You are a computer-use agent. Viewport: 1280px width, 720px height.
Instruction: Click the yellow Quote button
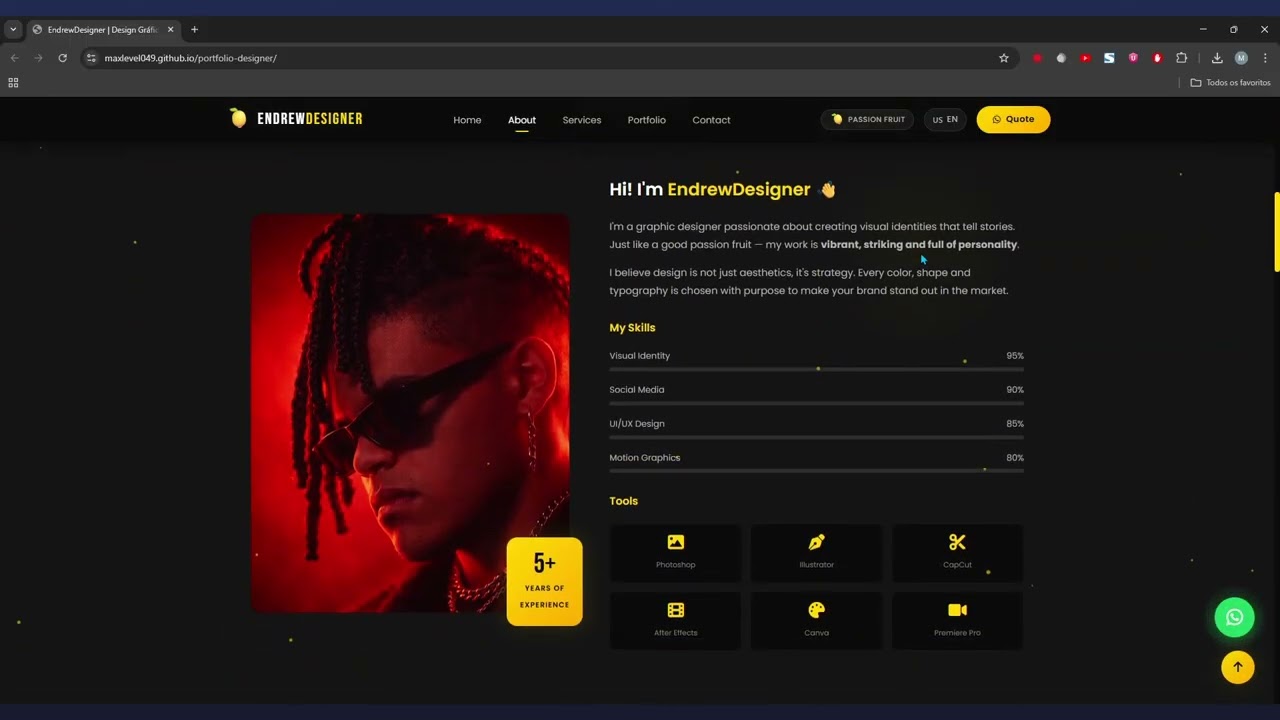click(1013, 119)
